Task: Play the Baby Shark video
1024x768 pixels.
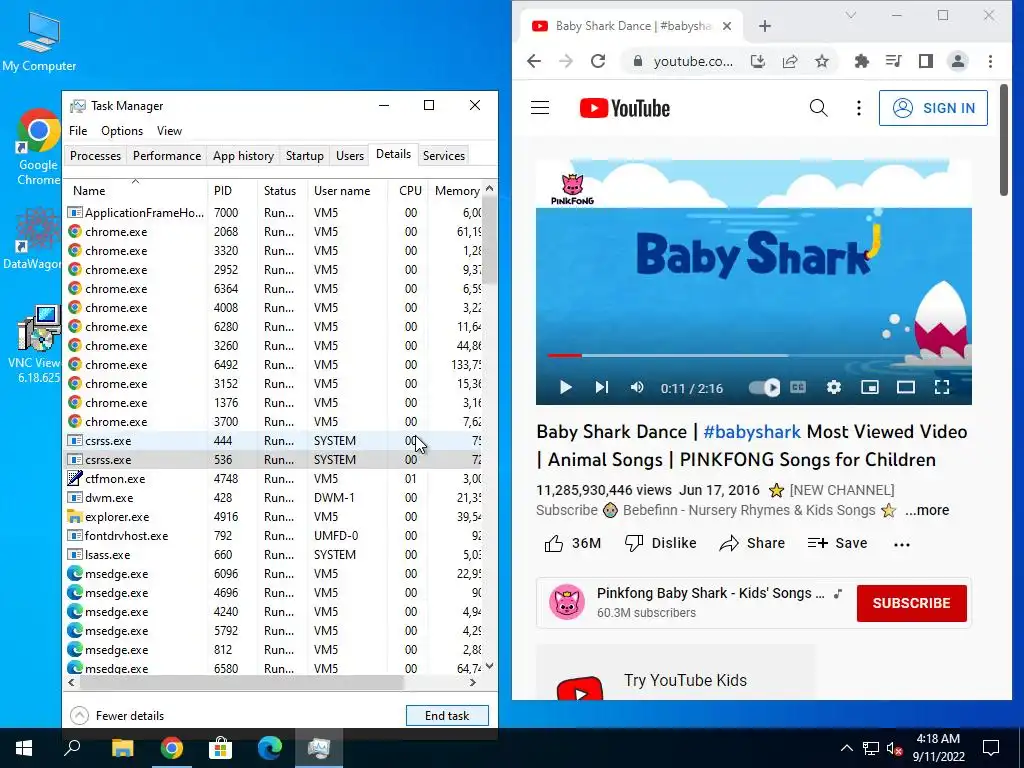Action: point(566,388)
